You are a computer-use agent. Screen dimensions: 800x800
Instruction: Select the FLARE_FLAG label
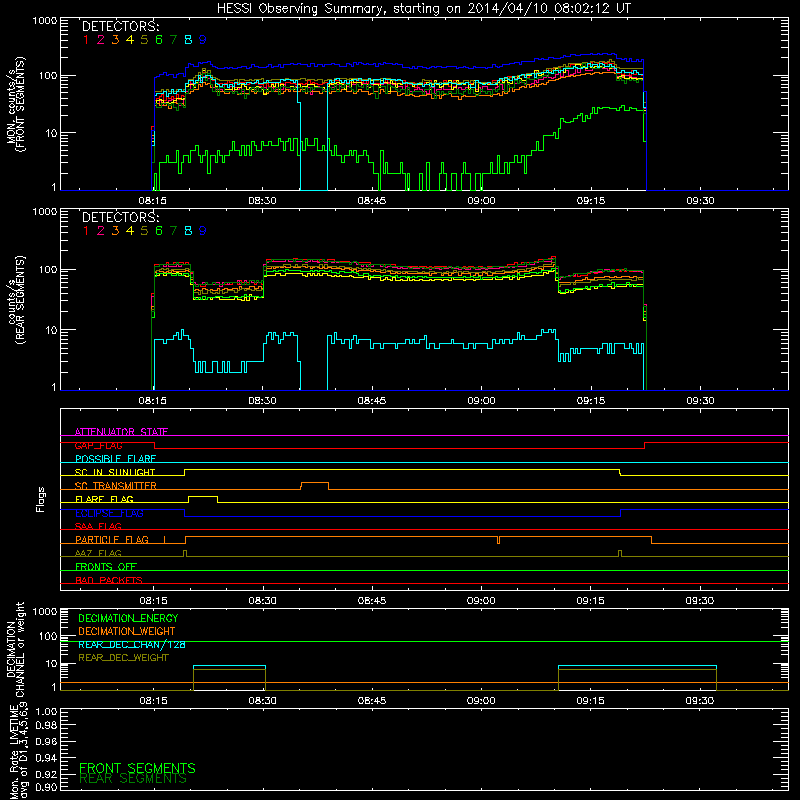(104, 499)
